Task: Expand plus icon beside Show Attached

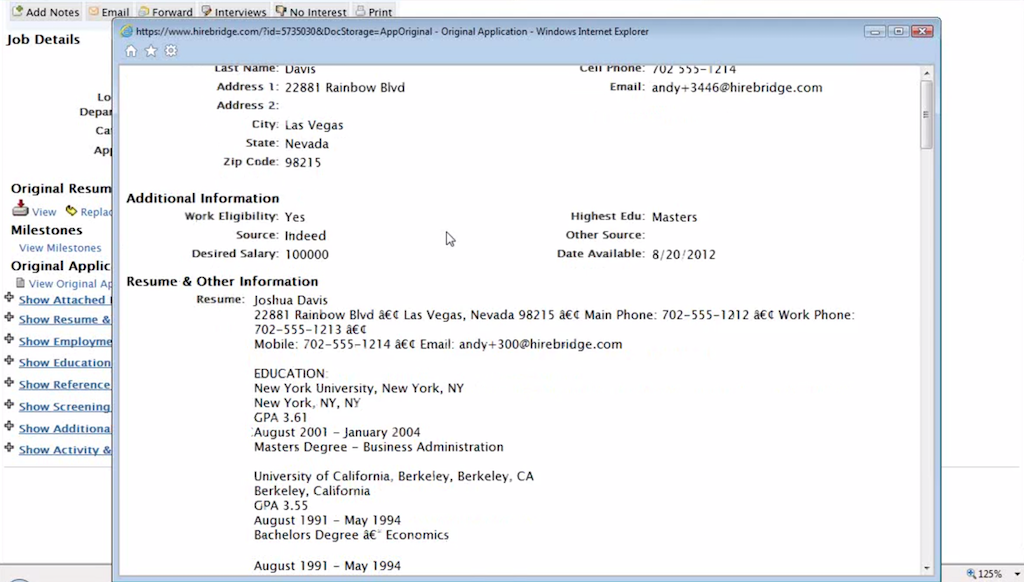Action: tap(9, 298)
